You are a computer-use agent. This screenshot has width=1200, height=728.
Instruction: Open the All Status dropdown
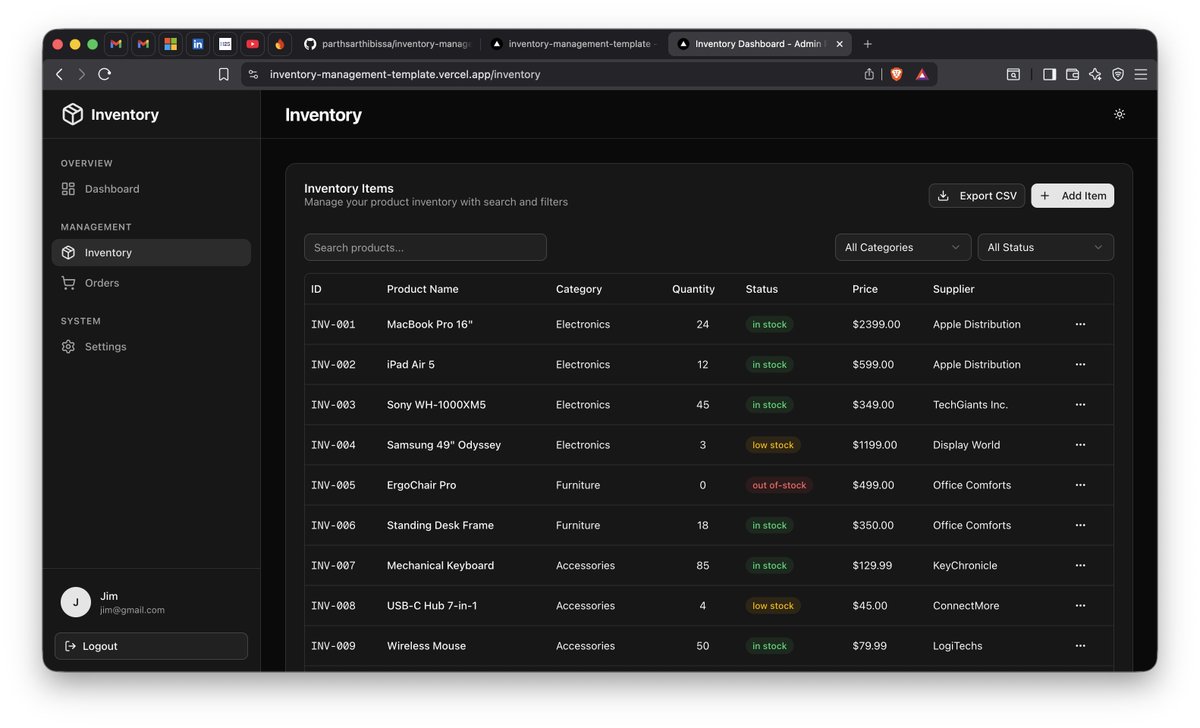tap(1045, 247)
